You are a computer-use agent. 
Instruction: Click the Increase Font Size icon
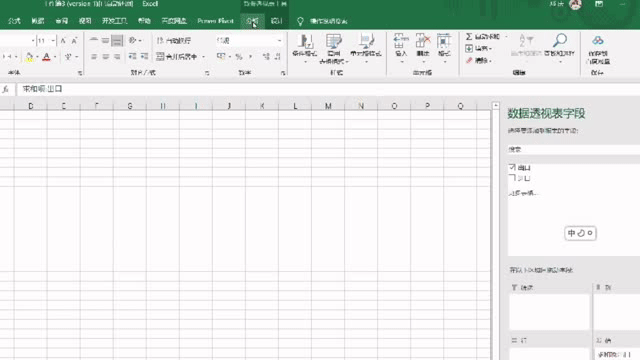click(63, 41)
